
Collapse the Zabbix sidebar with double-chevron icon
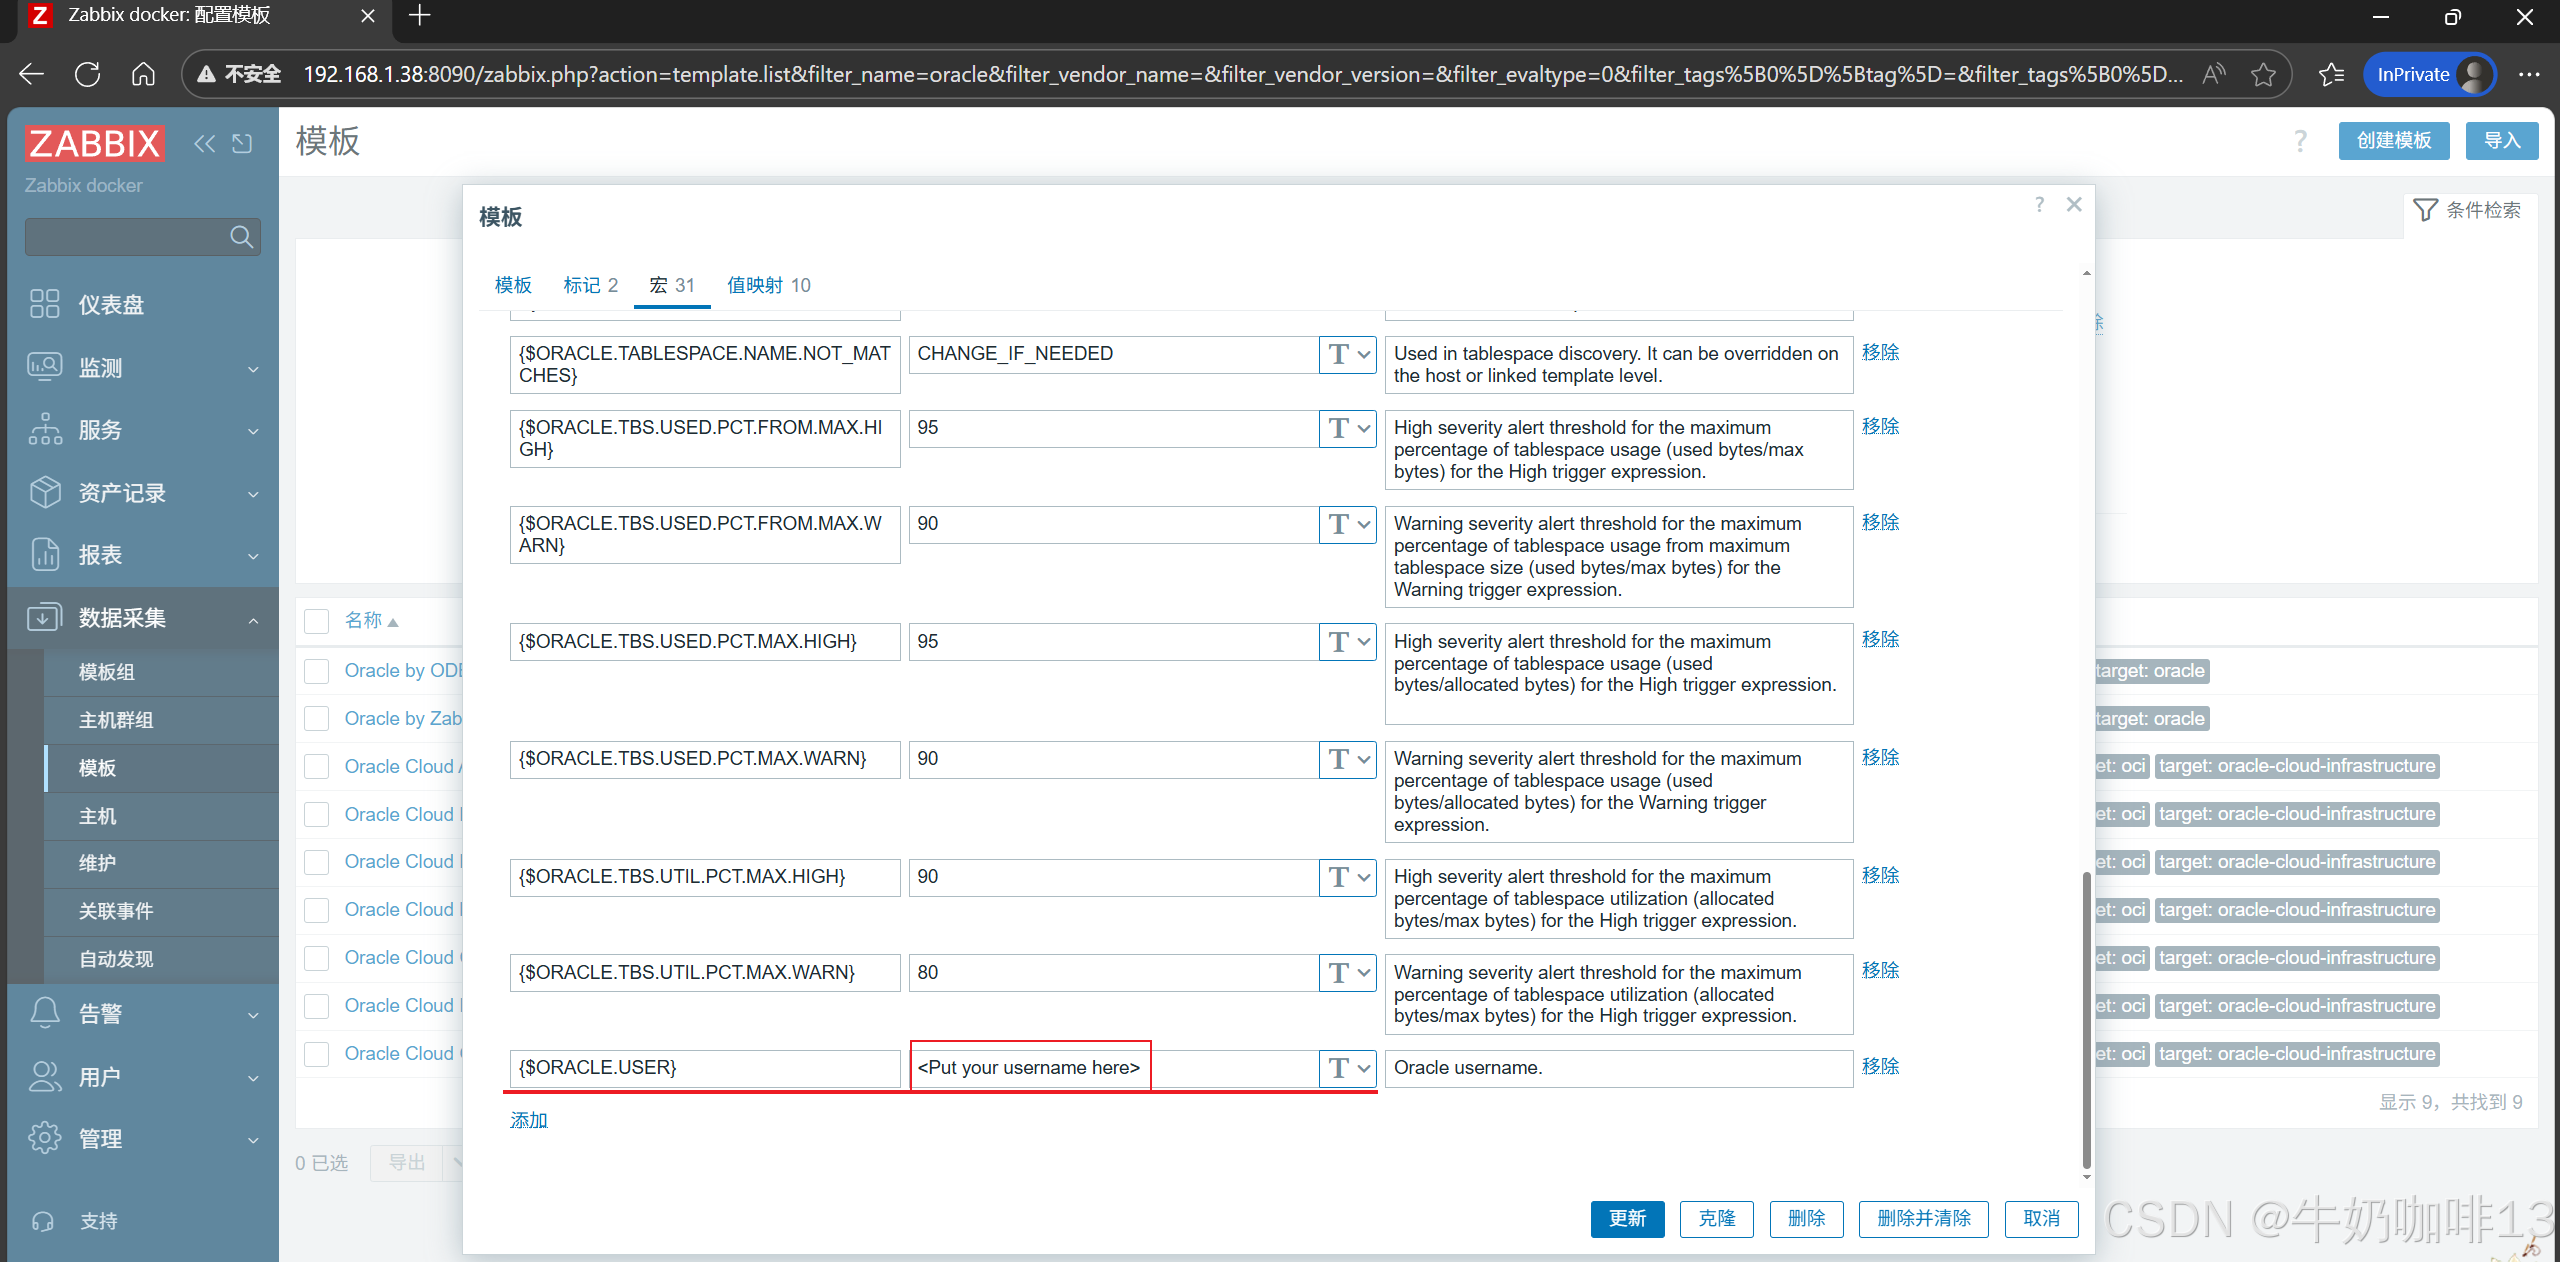(x=204, y=144)
